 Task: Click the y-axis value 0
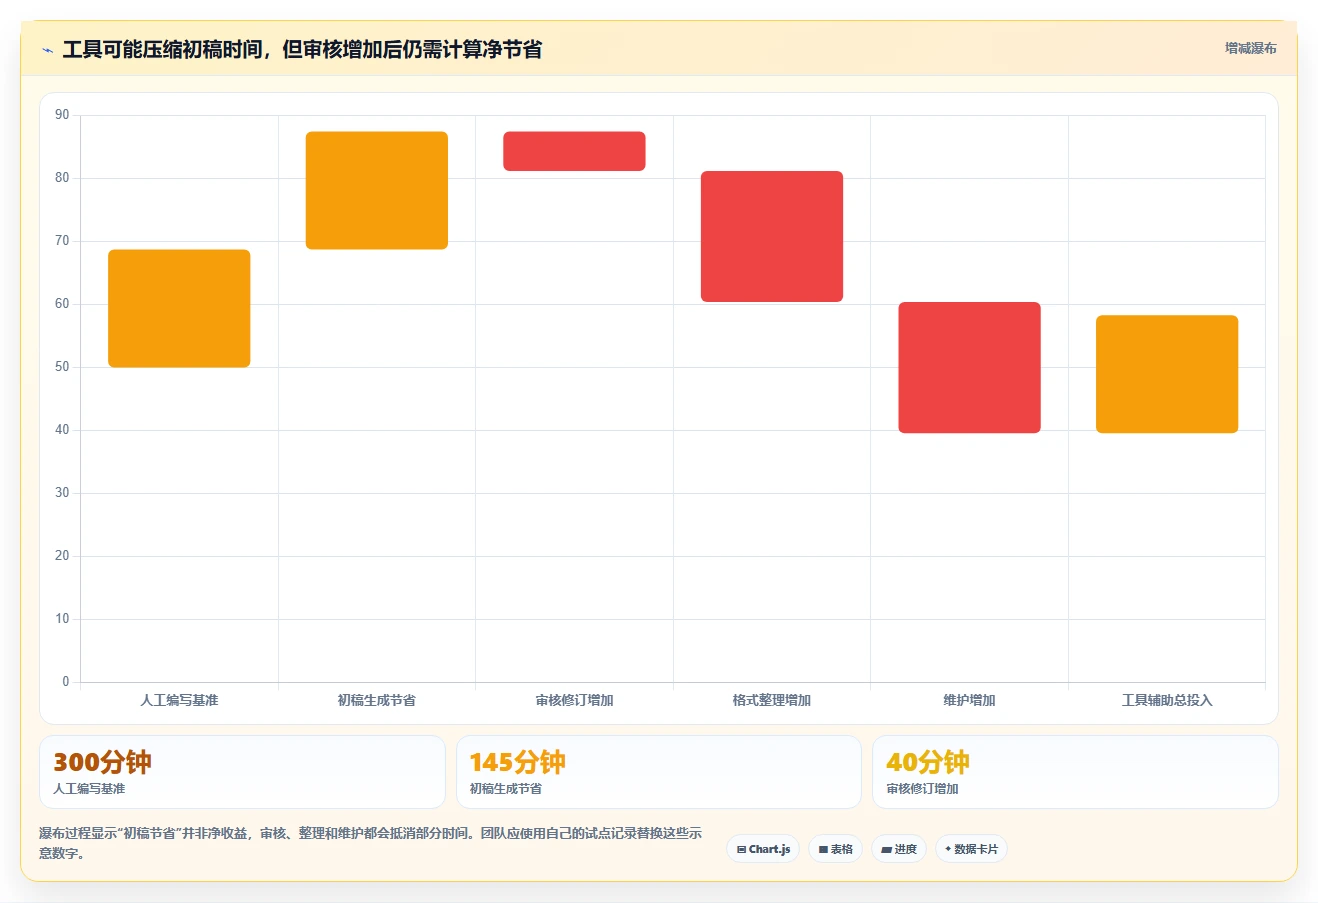tap(66, 682)
